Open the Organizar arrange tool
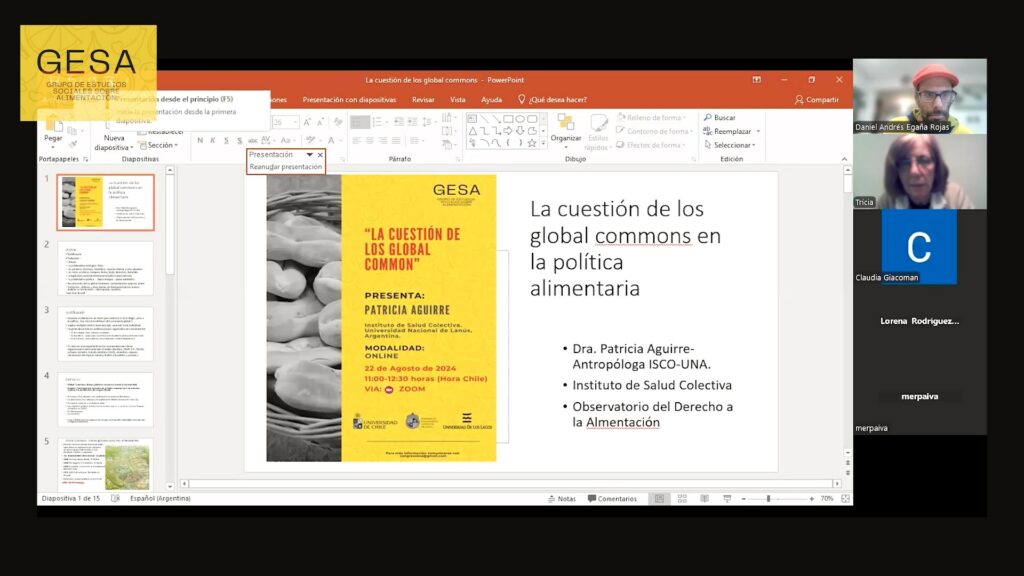Image resolution: width=1024 pixels, height=576 pixels. click(x=566, y=127)
